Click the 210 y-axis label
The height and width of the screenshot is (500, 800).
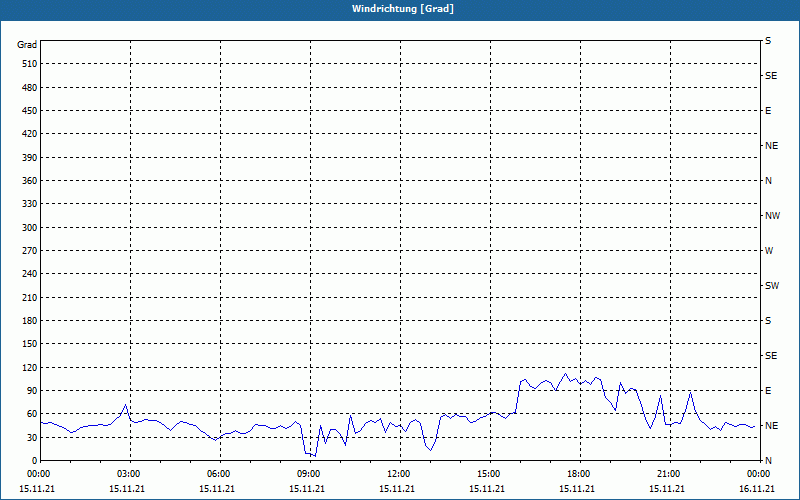coord(30,297)
